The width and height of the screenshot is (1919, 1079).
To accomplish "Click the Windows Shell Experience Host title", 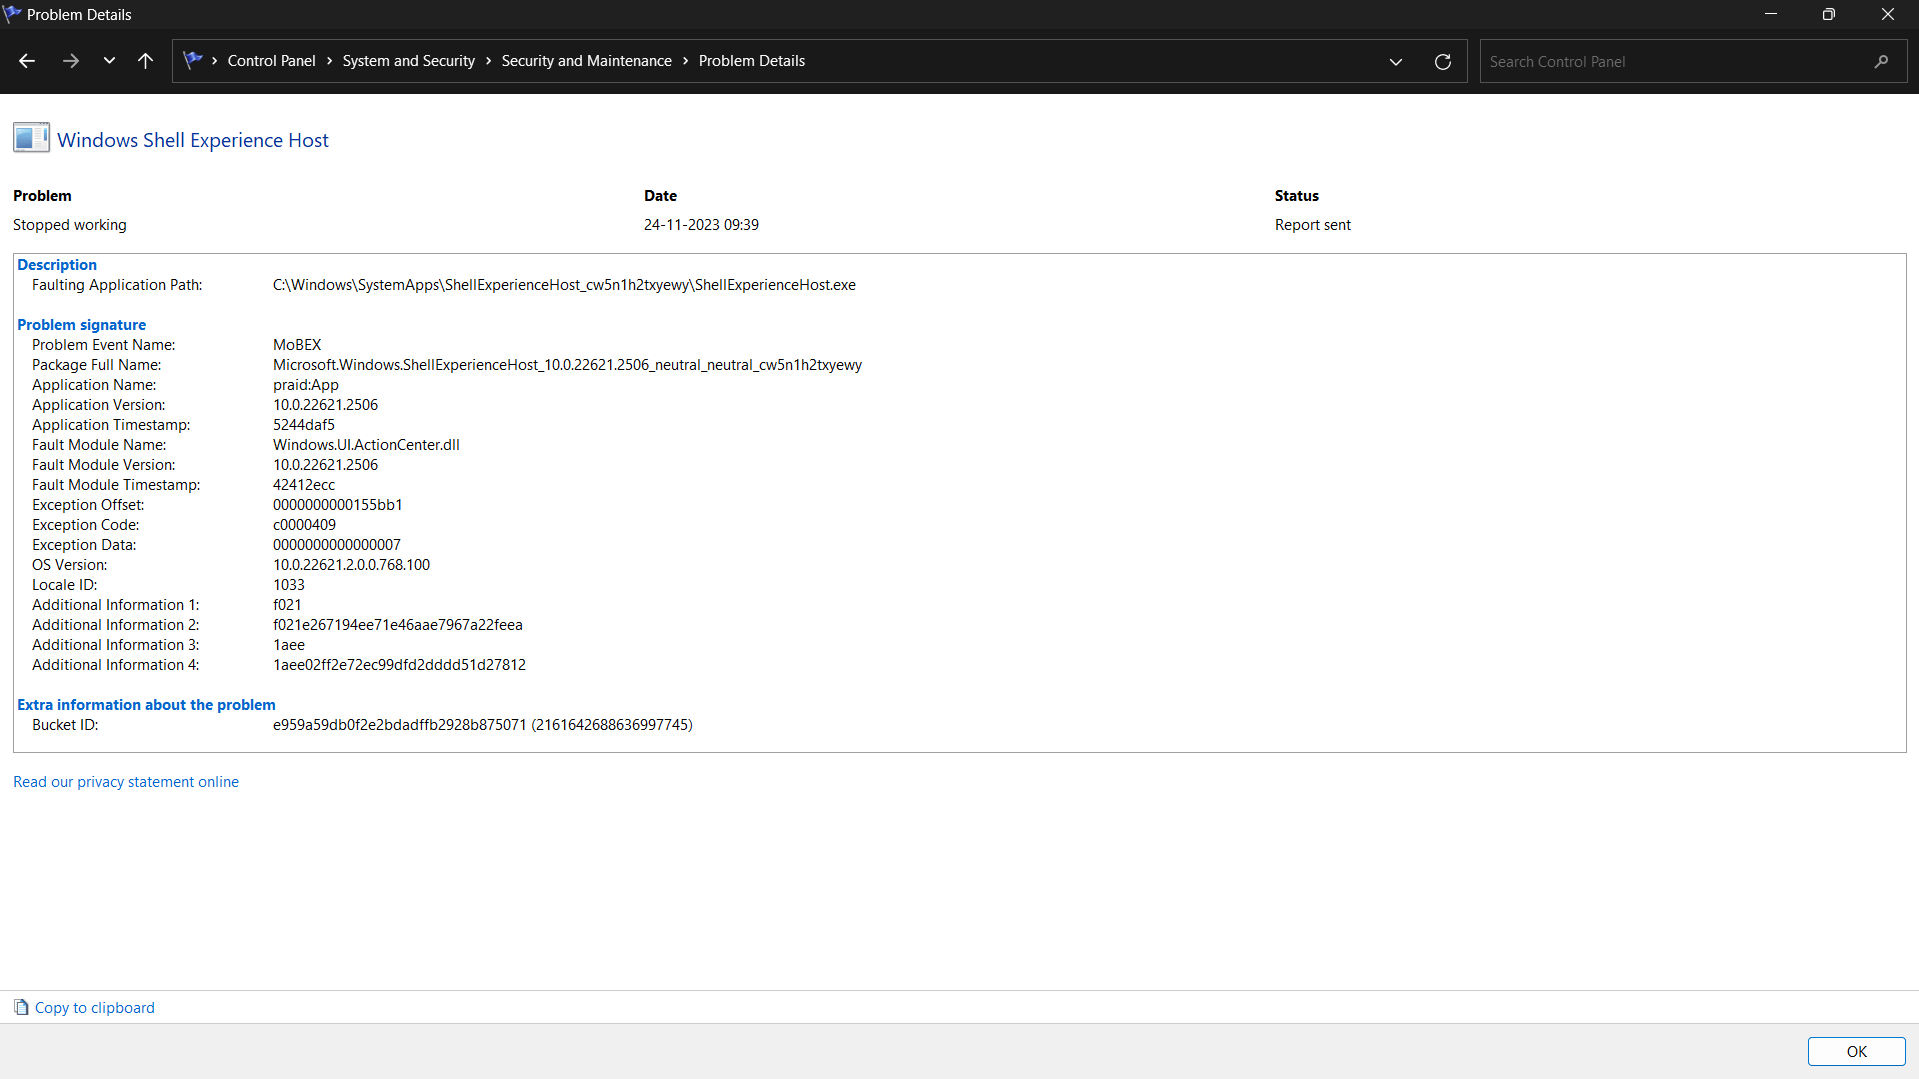I will point(193,140).
